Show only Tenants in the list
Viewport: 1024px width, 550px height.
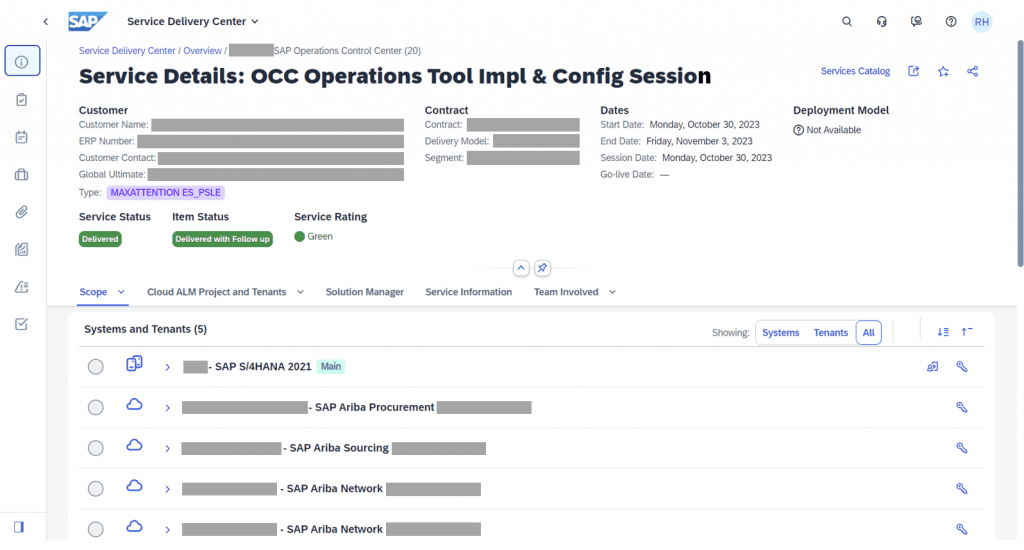click(x=830, y=333)
